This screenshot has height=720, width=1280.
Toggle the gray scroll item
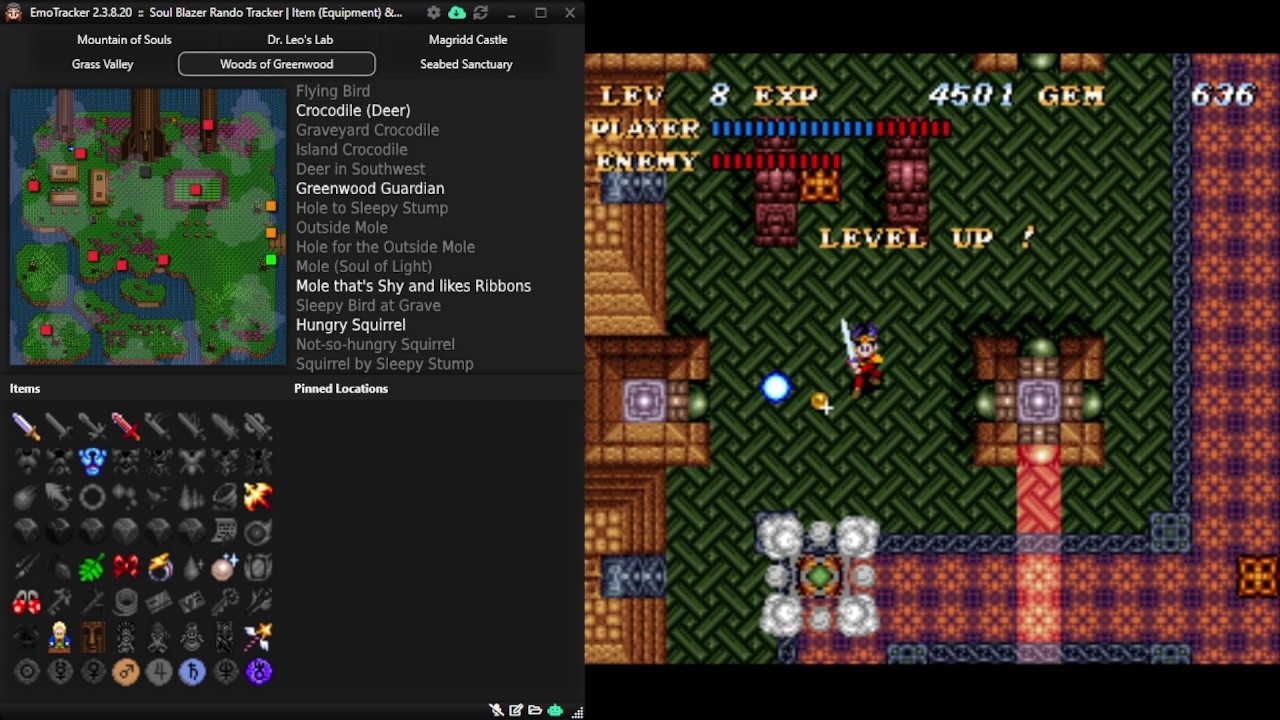pyautogui.click(x=224, y=532)
